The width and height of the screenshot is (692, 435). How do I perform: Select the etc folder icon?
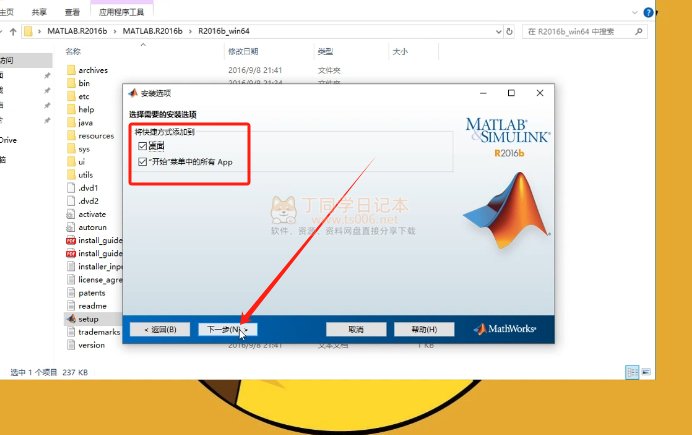pos(71,96)
